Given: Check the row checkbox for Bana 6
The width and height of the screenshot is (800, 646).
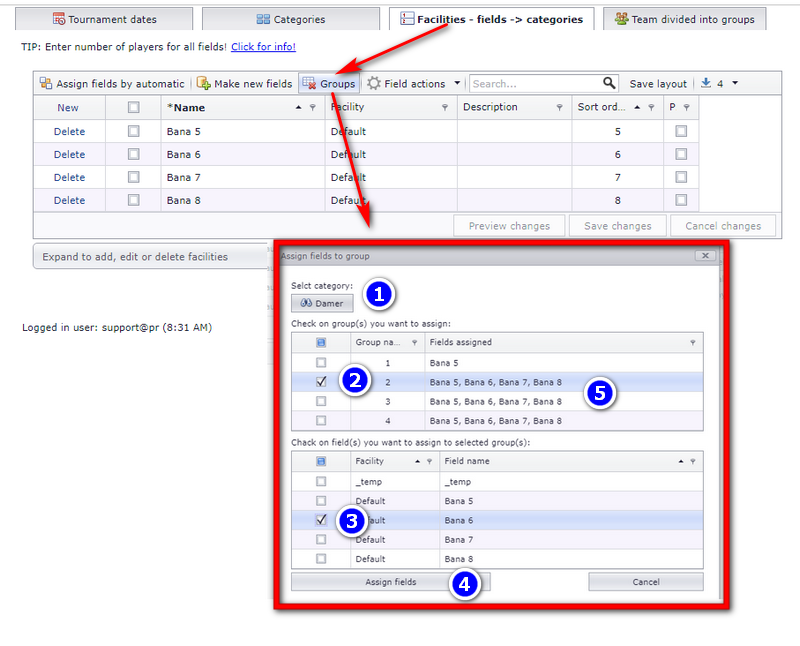Looking at the screenshot, I should tap(134, 154).
